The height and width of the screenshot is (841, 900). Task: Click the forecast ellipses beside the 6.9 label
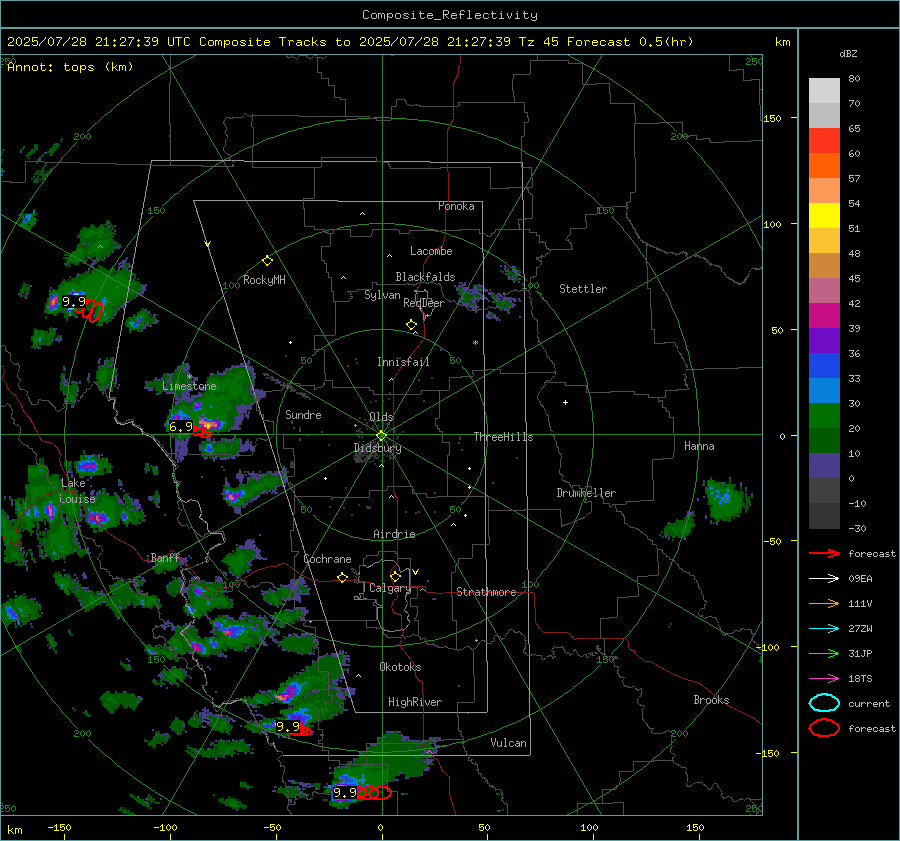tap(202, 431)
